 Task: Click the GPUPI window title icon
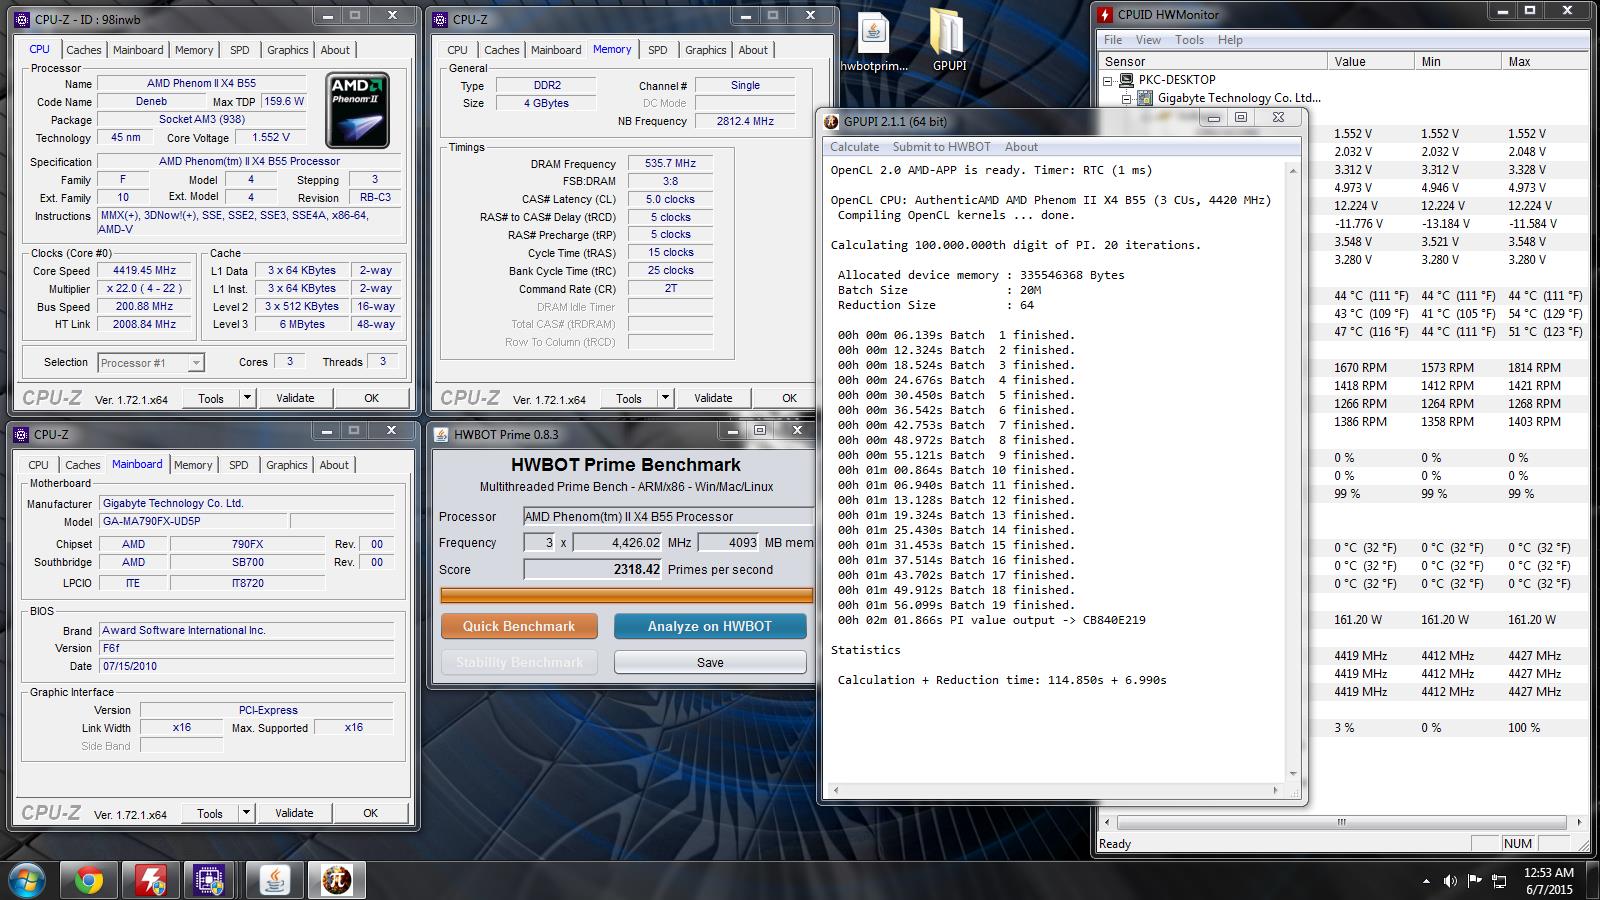831,121
